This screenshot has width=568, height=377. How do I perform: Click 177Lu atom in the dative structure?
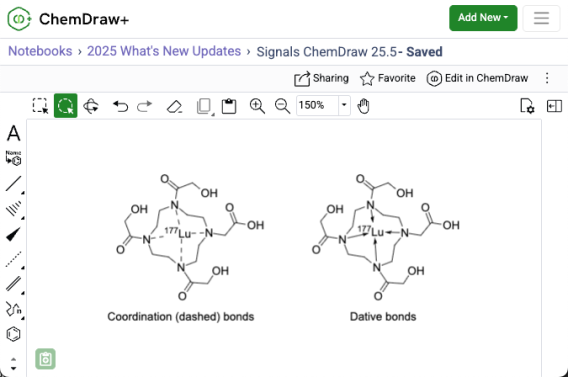tap(371, 232)
